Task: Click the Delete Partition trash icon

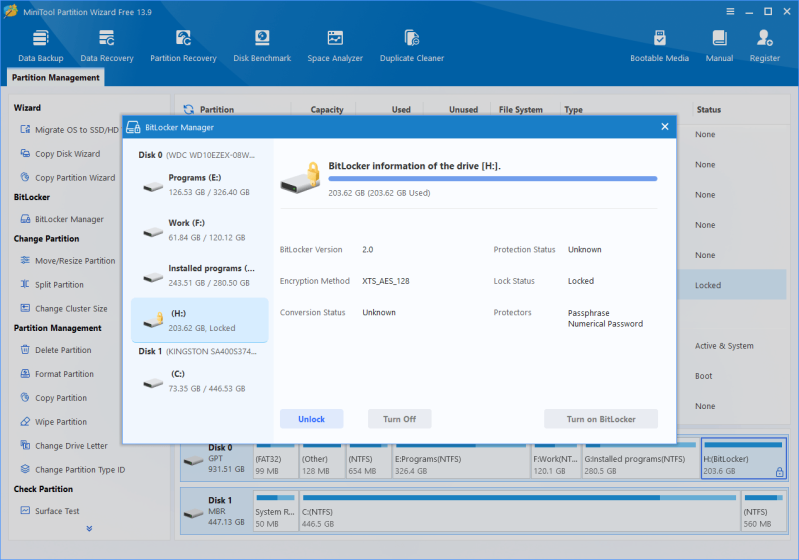Action: click(25, 349)
